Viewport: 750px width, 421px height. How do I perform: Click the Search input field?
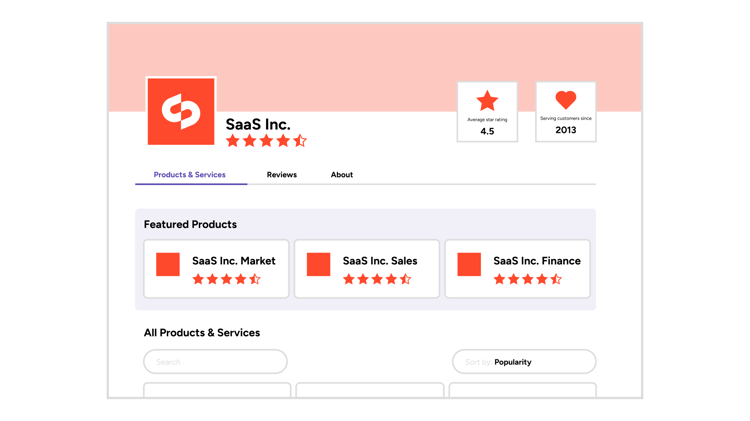pos(215,362)
